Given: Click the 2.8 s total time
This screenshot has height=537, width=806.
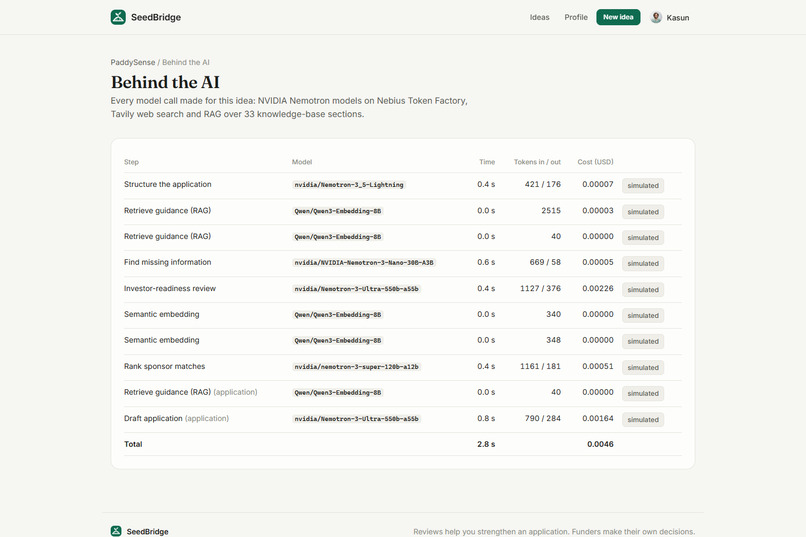Looking at the screenshot, I should pos(486,444).
